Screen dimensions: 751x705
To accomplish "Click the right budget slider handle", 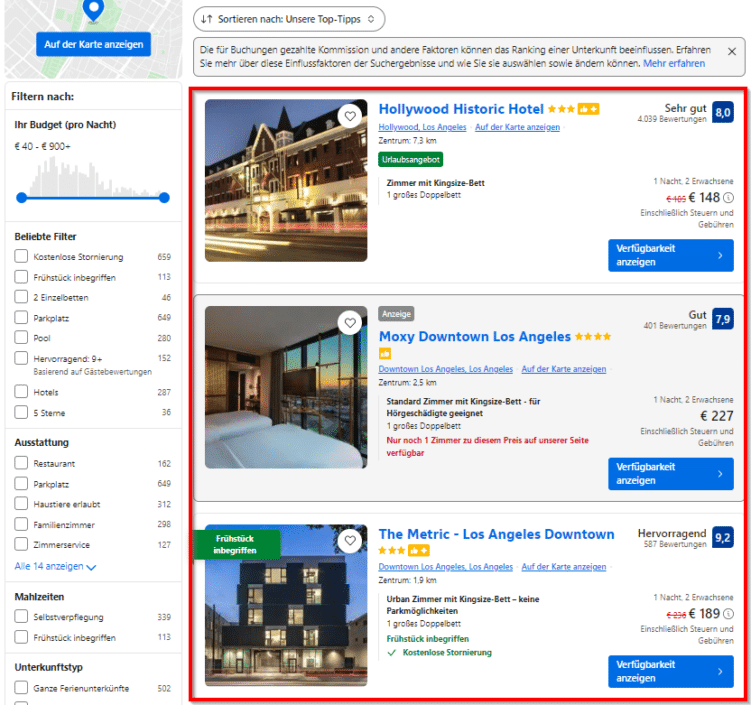I will coord(164,197).
